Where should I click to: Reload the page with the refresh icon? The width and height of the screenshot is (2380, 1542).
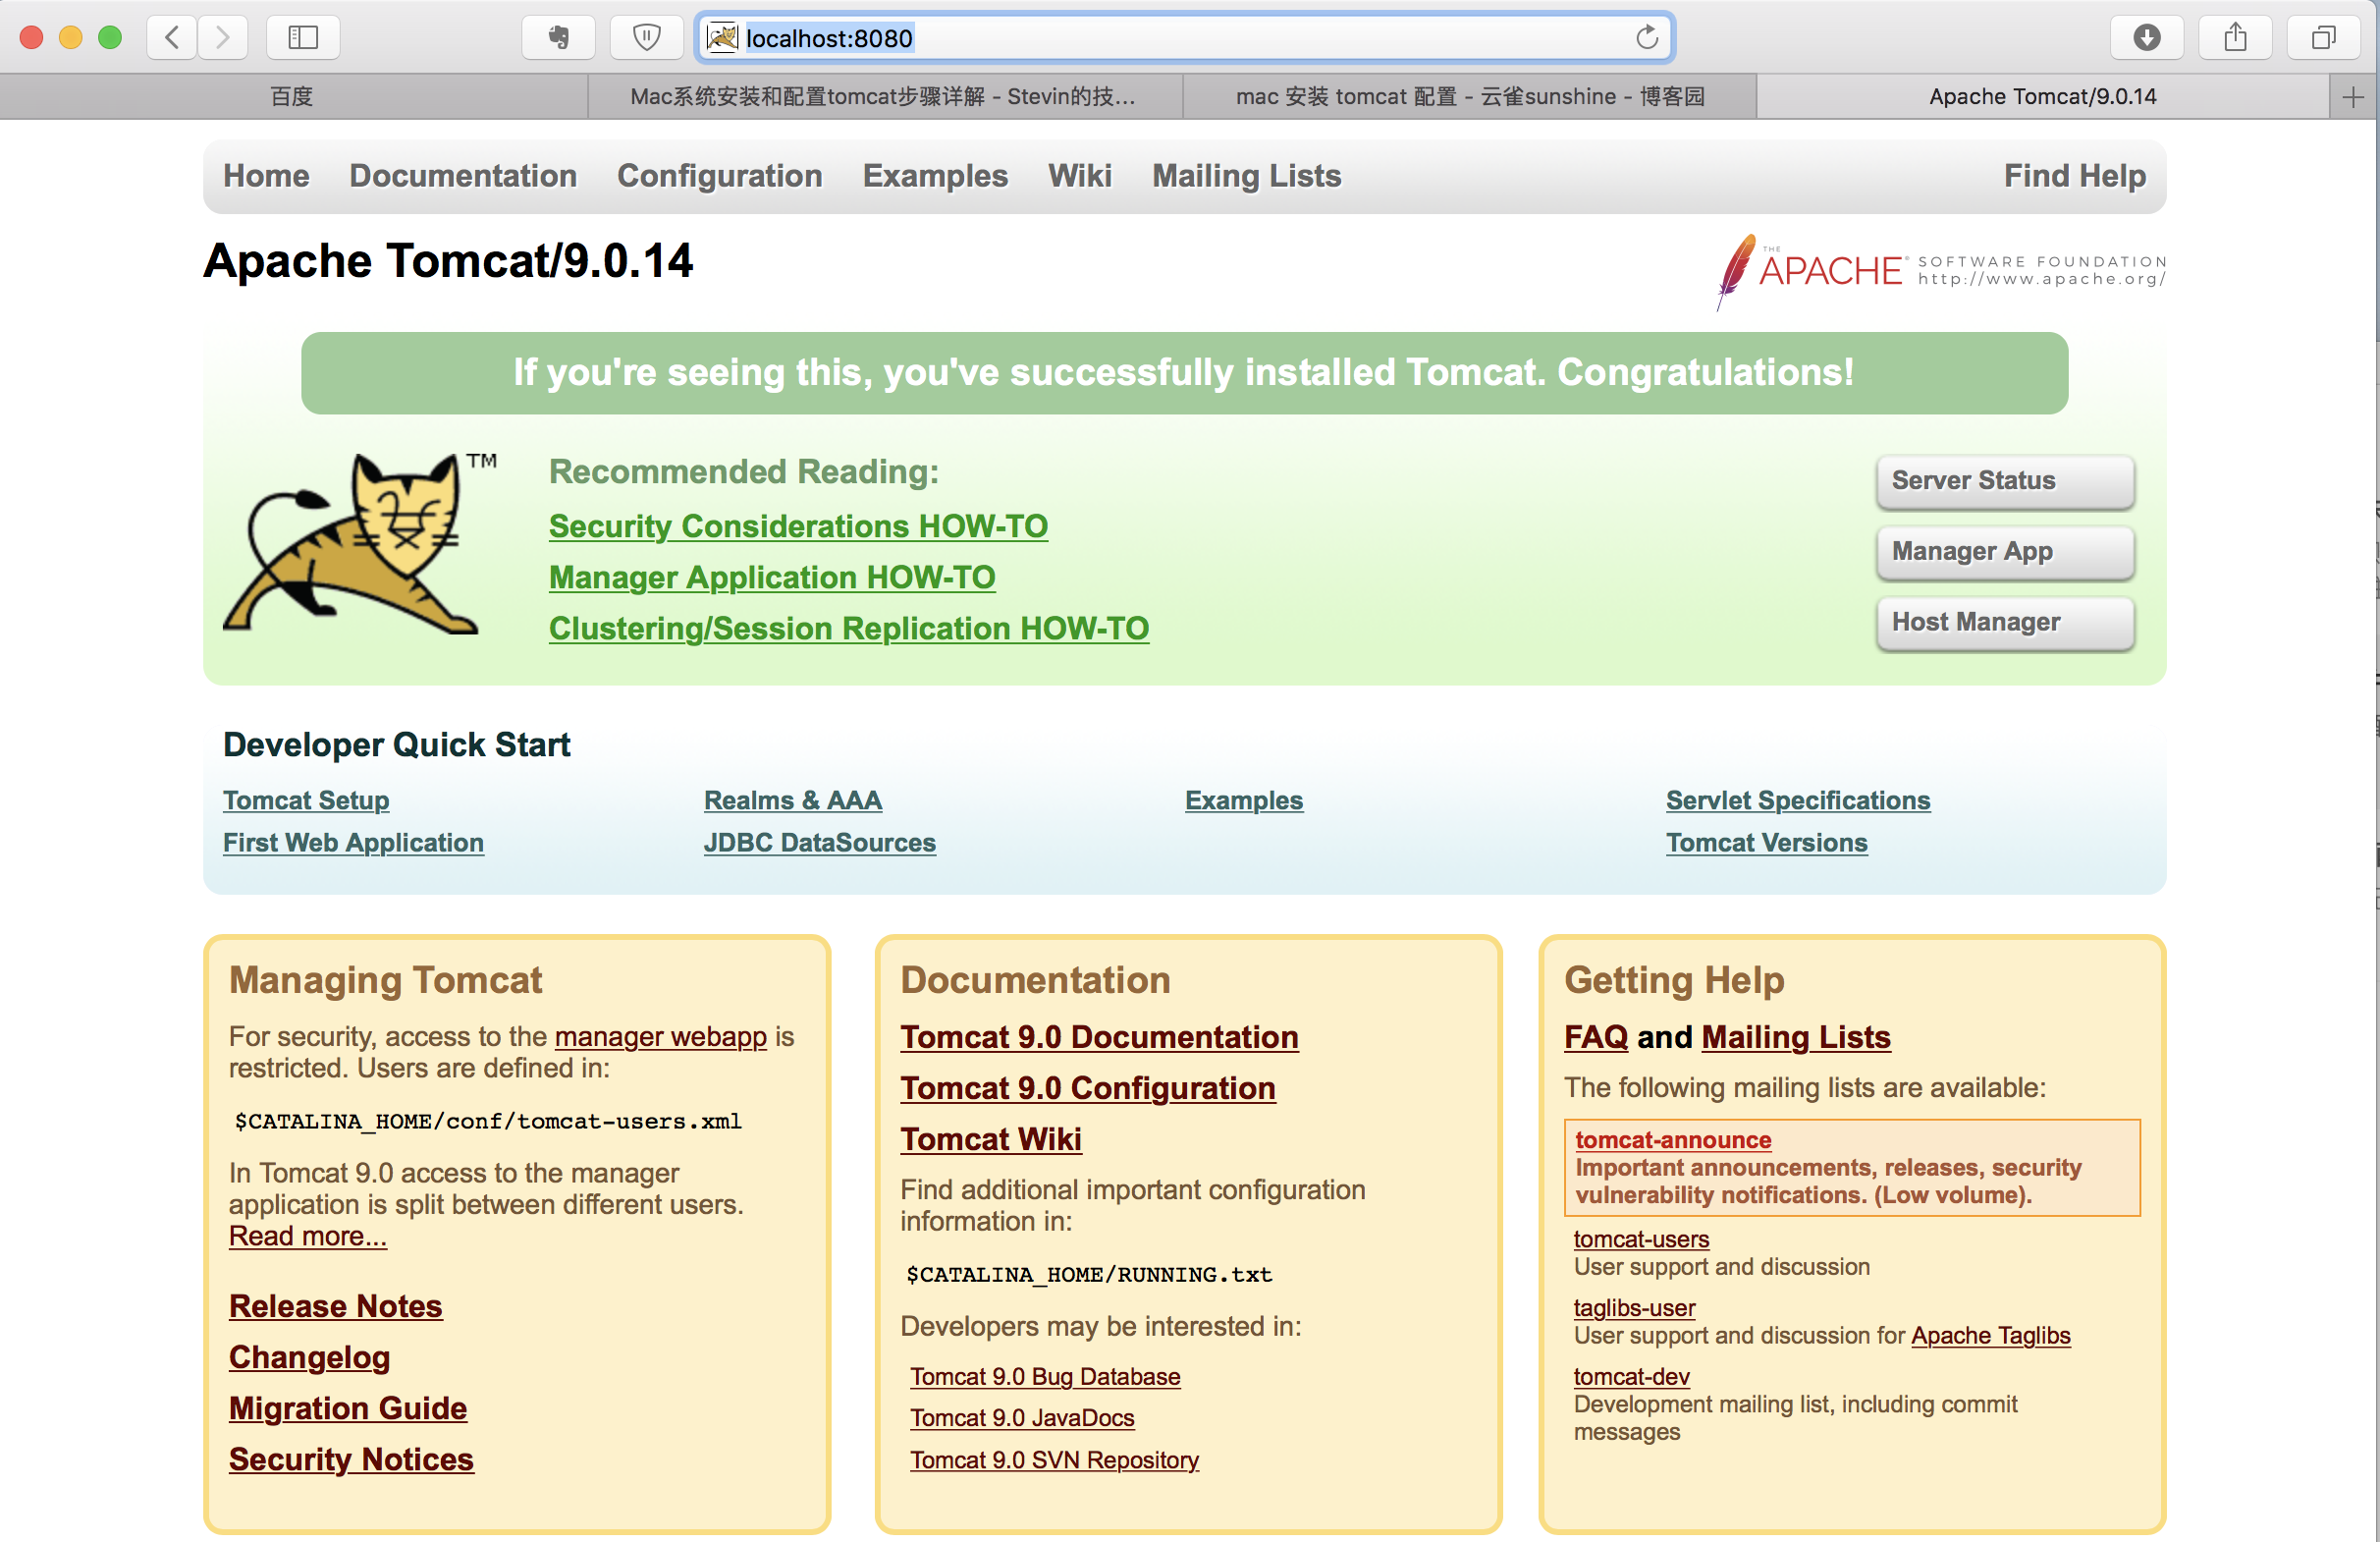(1647, 38)
